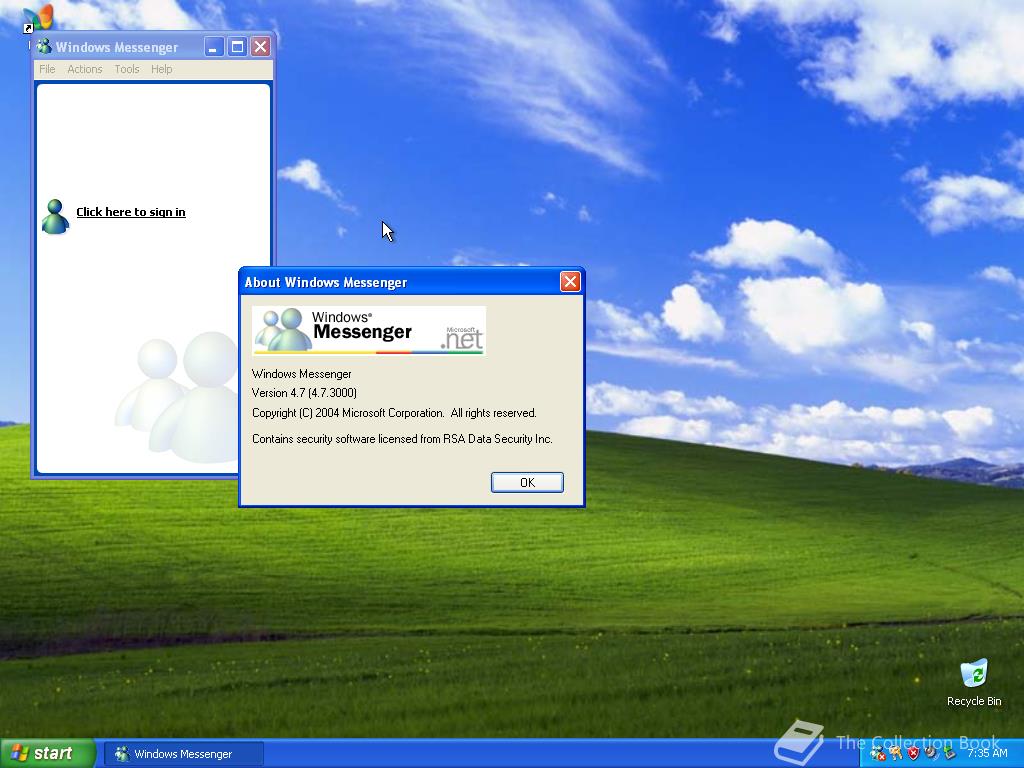Click the 'Version 4.7 (4.7.3000)' text
Screen dimensions: 1024x768
click(x=304, y=392)
